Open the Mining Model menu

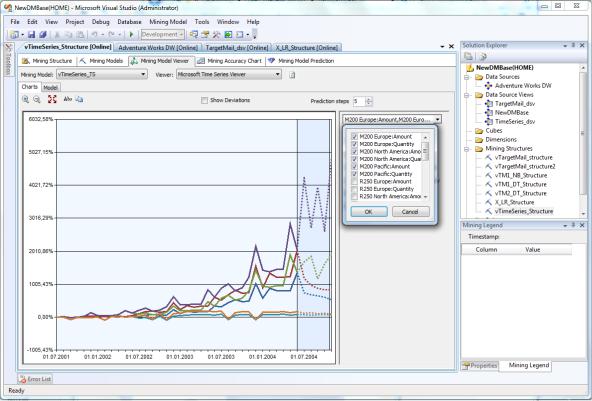[168, 22]
